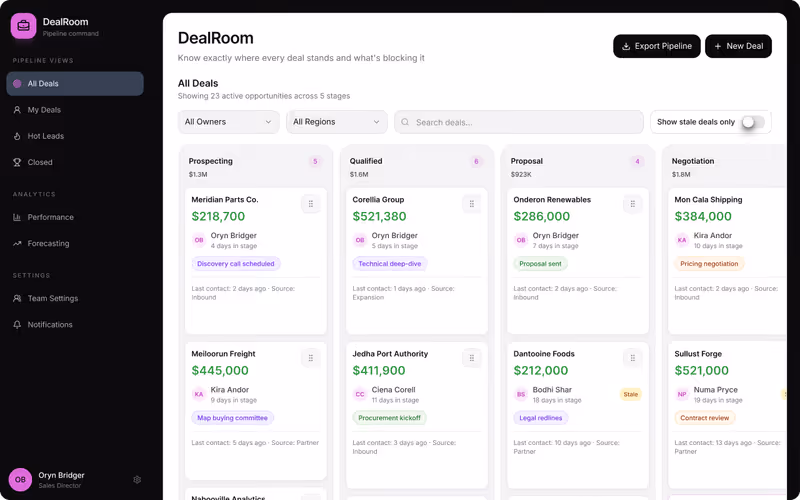Screen dimensions: 800x500
Task: Click drag handle icon on Jedha Port Authority card
Action: tap(472, 358)
